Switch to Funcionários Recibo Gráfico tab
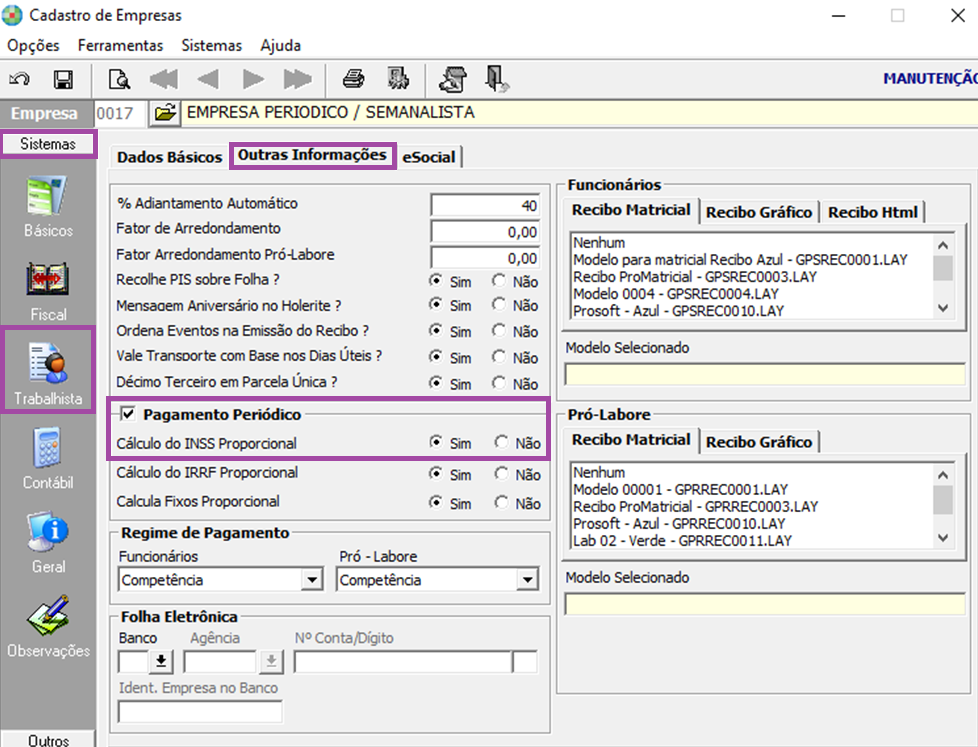The height and width of the screenshot is (747, 978). [759, 213]
